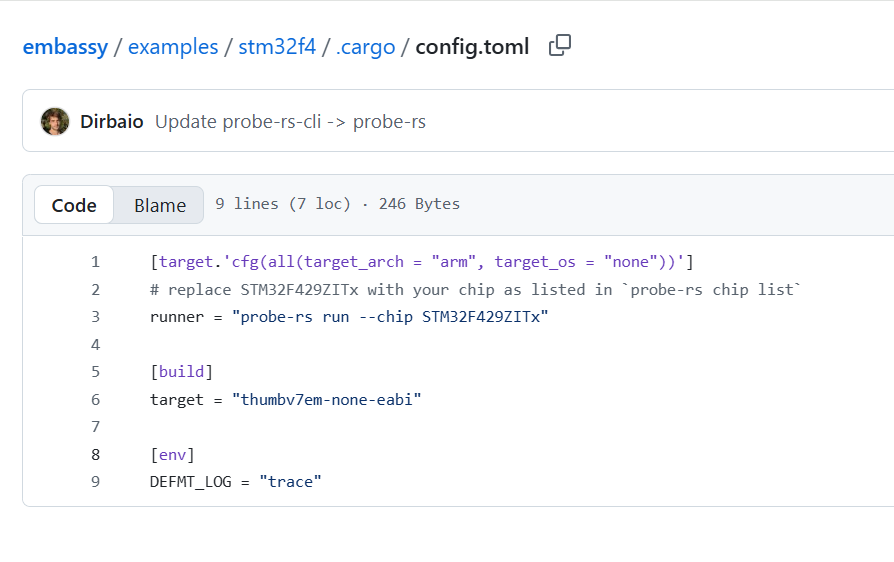Select line number 1 in the gutter
The image size is (894, 562).
pyautogui.click(x=95, y=262)
